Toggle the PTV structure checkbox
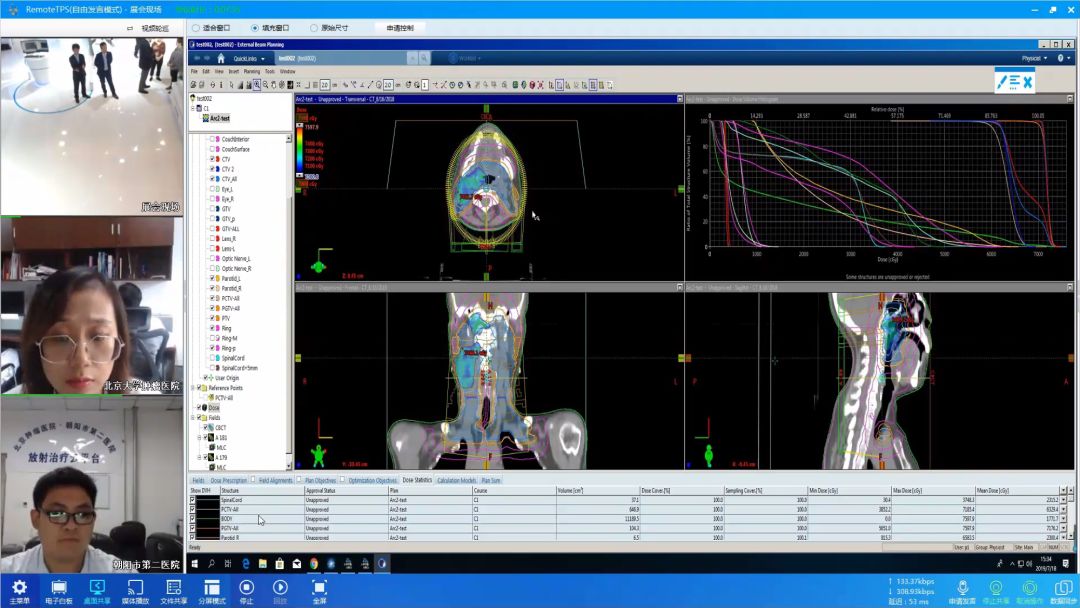The width and height of the screenshot is (1080, 608). click(212, 318)
